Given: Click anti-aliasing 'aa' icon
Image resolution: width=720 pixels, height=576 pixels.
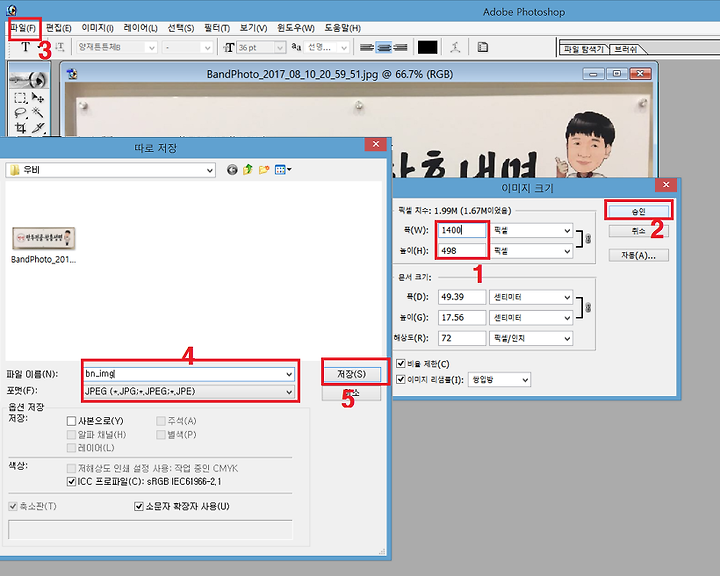Looking at the screenshot, I should click(296, 47).
